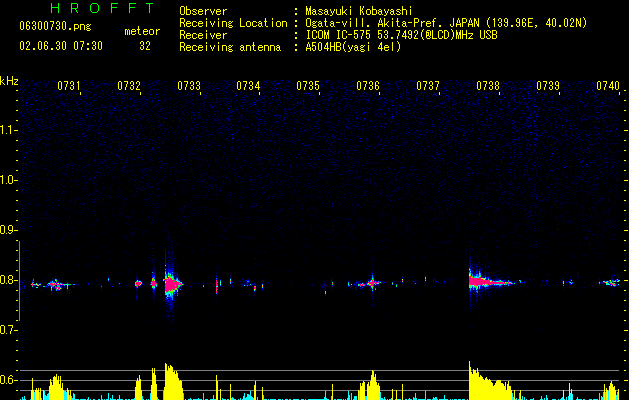Click the Observer label

[x=203, y=11]
